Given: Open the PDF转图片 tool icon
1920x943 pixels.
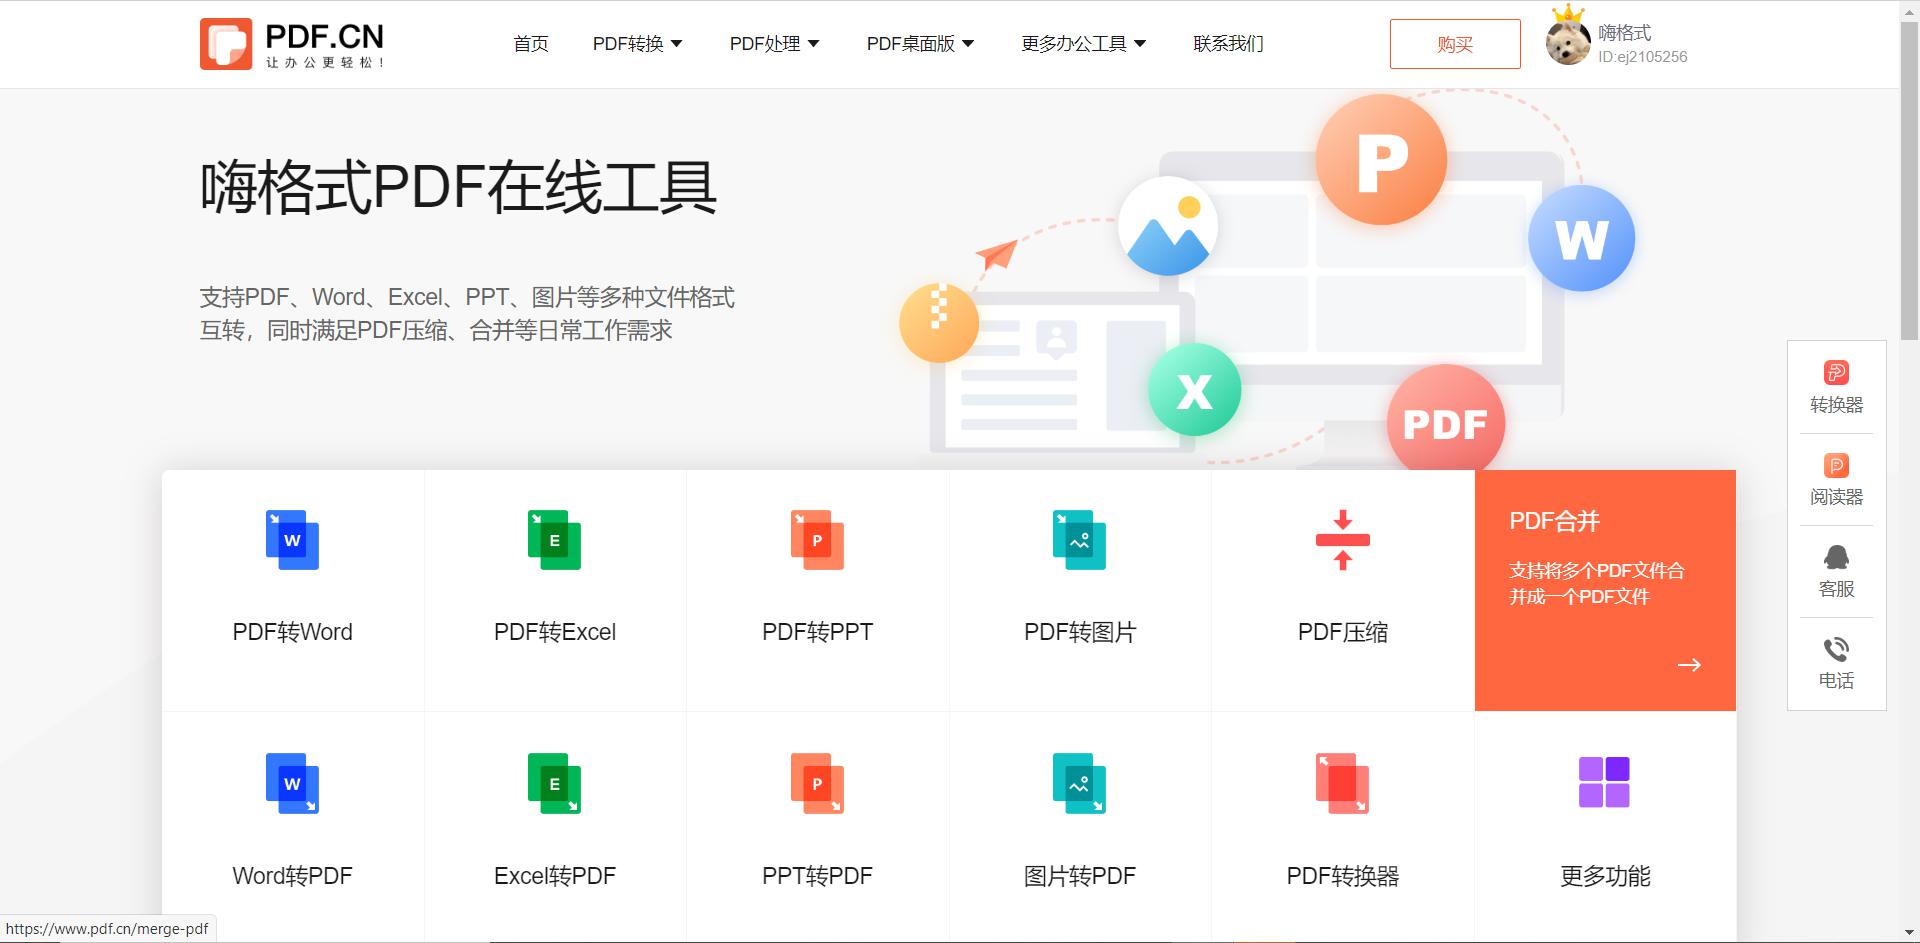Looking at the screenshot, I should [x=1079, y=540].
